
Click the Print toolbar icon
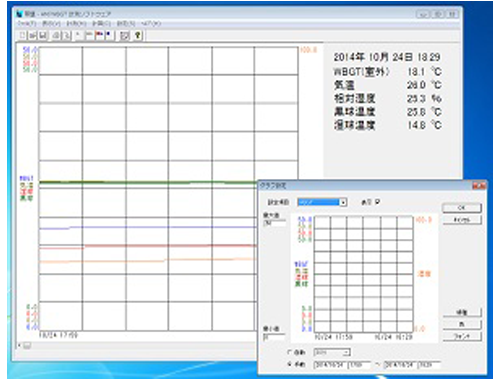[56, 35]
